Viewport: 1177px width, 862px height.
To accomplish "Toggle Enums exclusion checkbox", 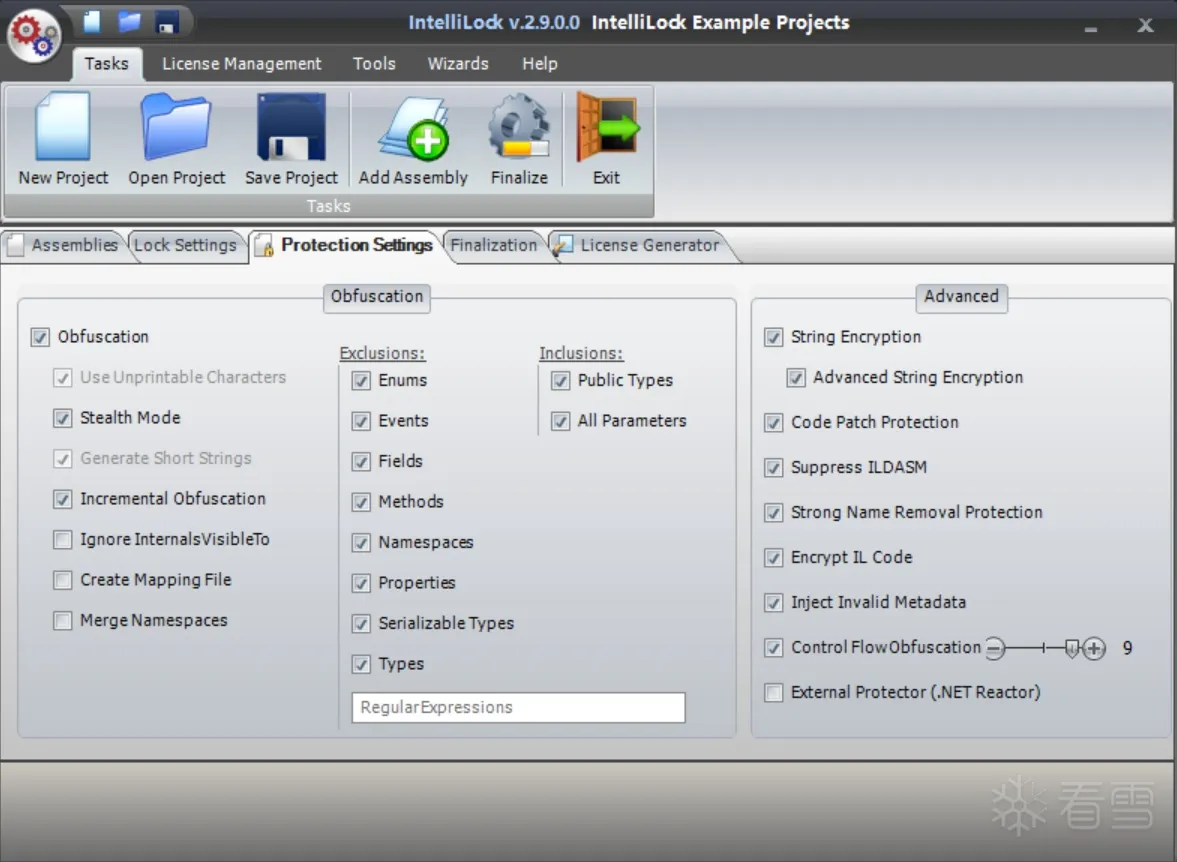I will click(361, 381).
